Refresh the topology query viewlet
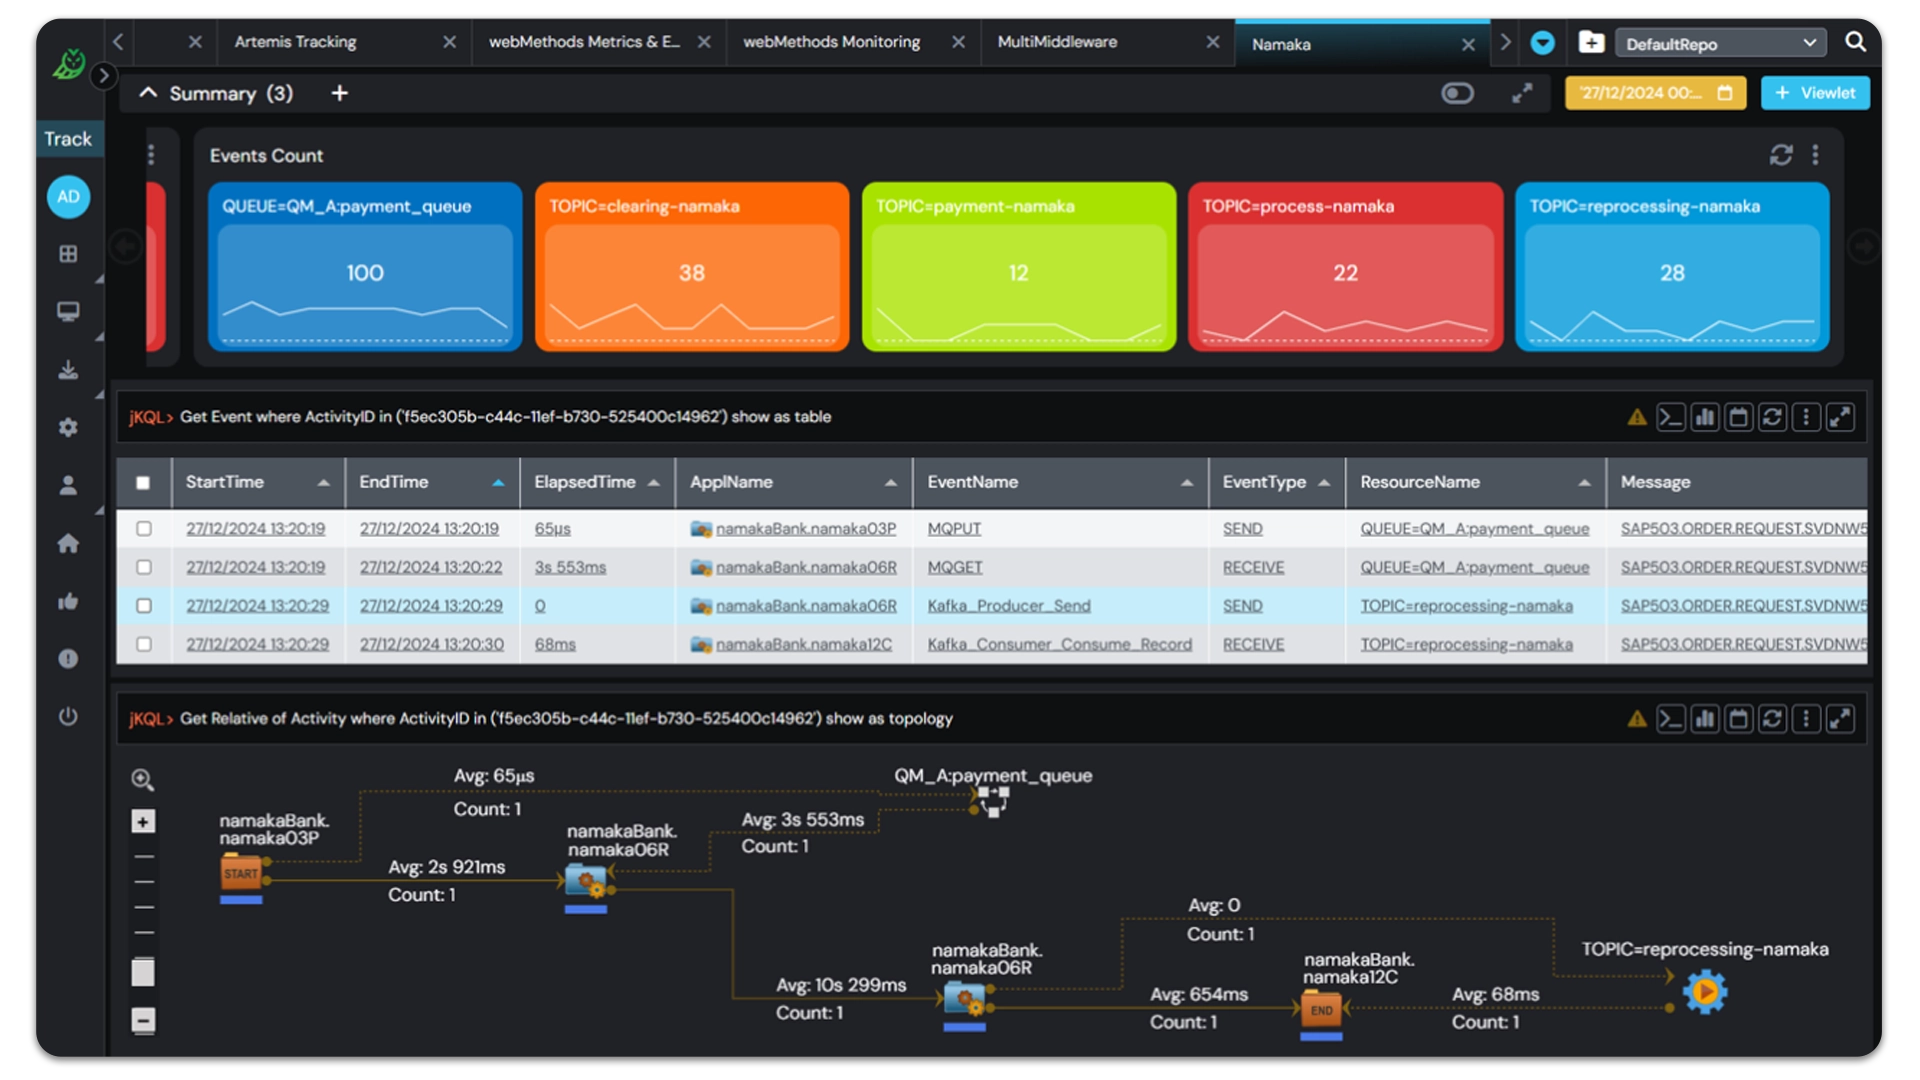 (1772, 719)
